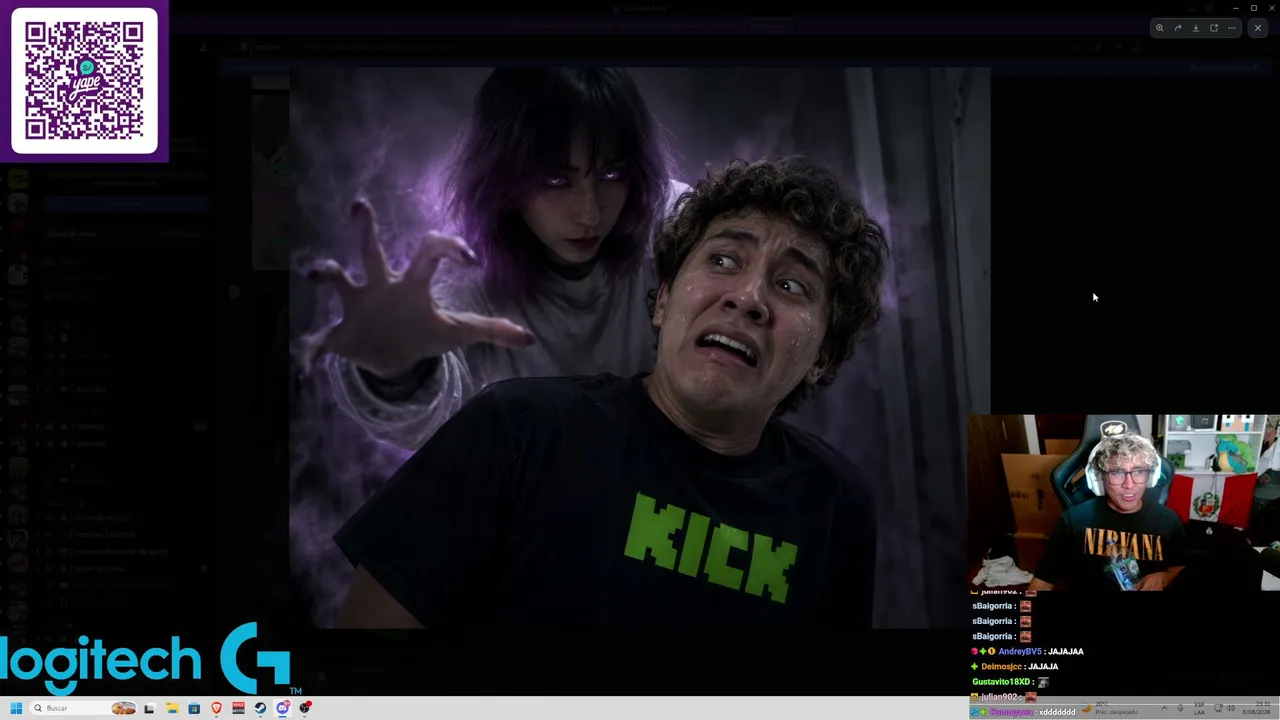Download the image with the save icon

(x=1196, y=28)
